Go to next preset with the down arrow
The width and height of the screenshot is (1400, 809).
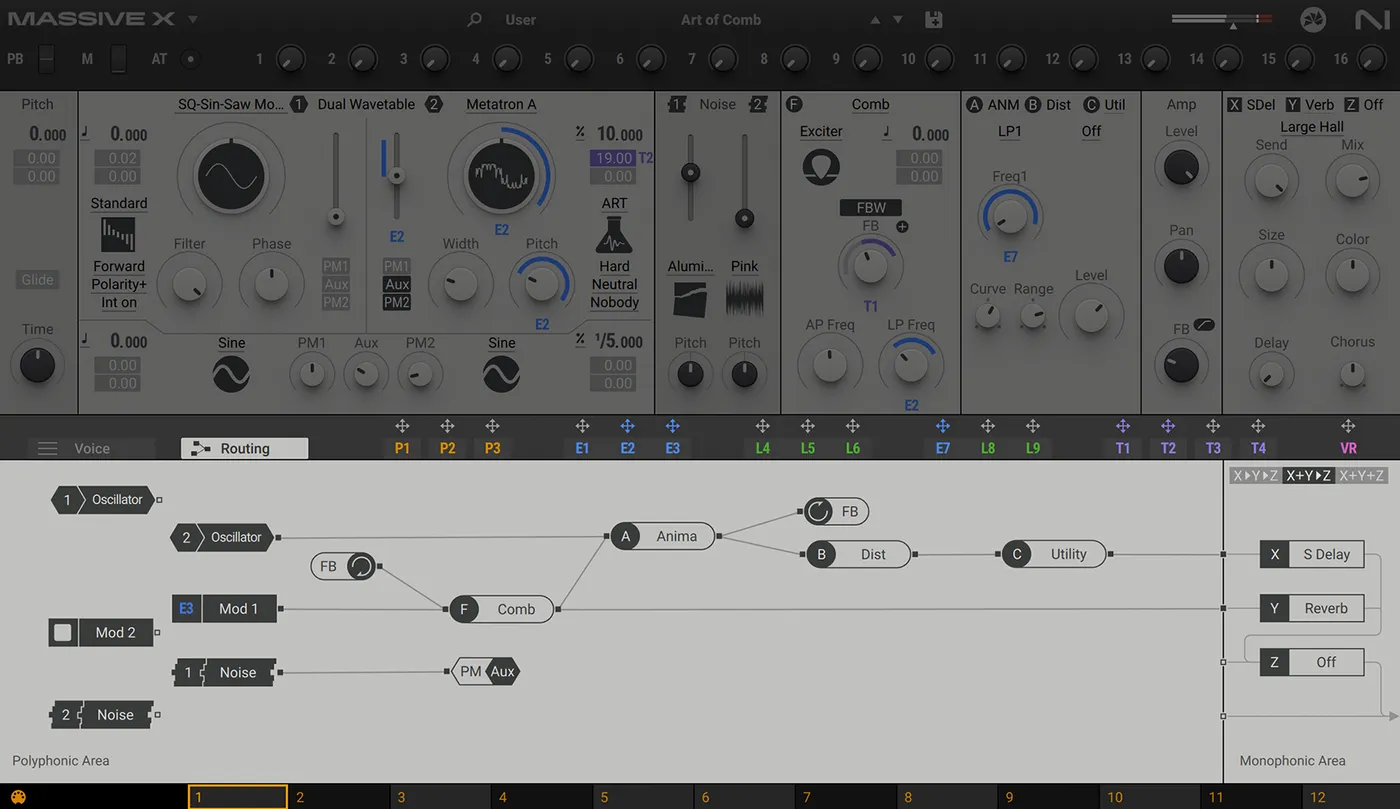[x=898, y=20]
